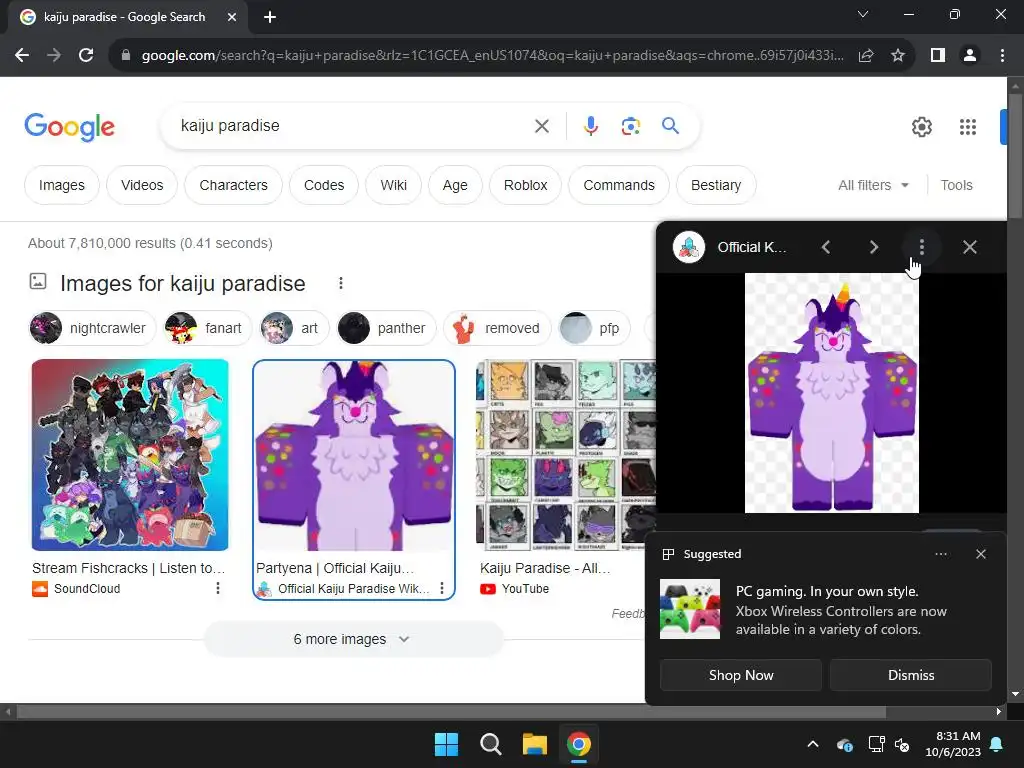Screen dimensions: 1024x768
Task: Open the Windows notification bell
Action: pos(997,744)
